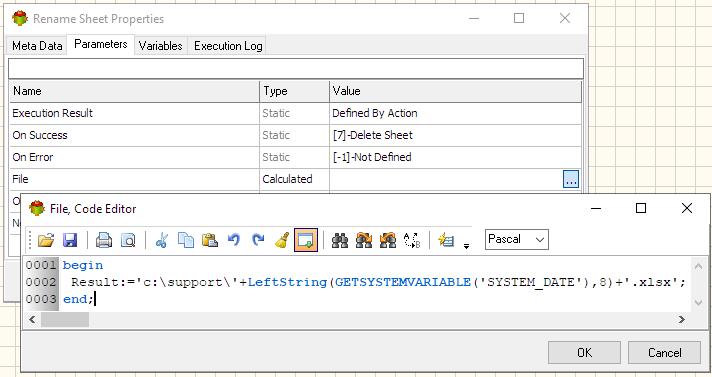Click the Type column header
Viewport: 712px width, 377px height.
click(x=294, y=91)
